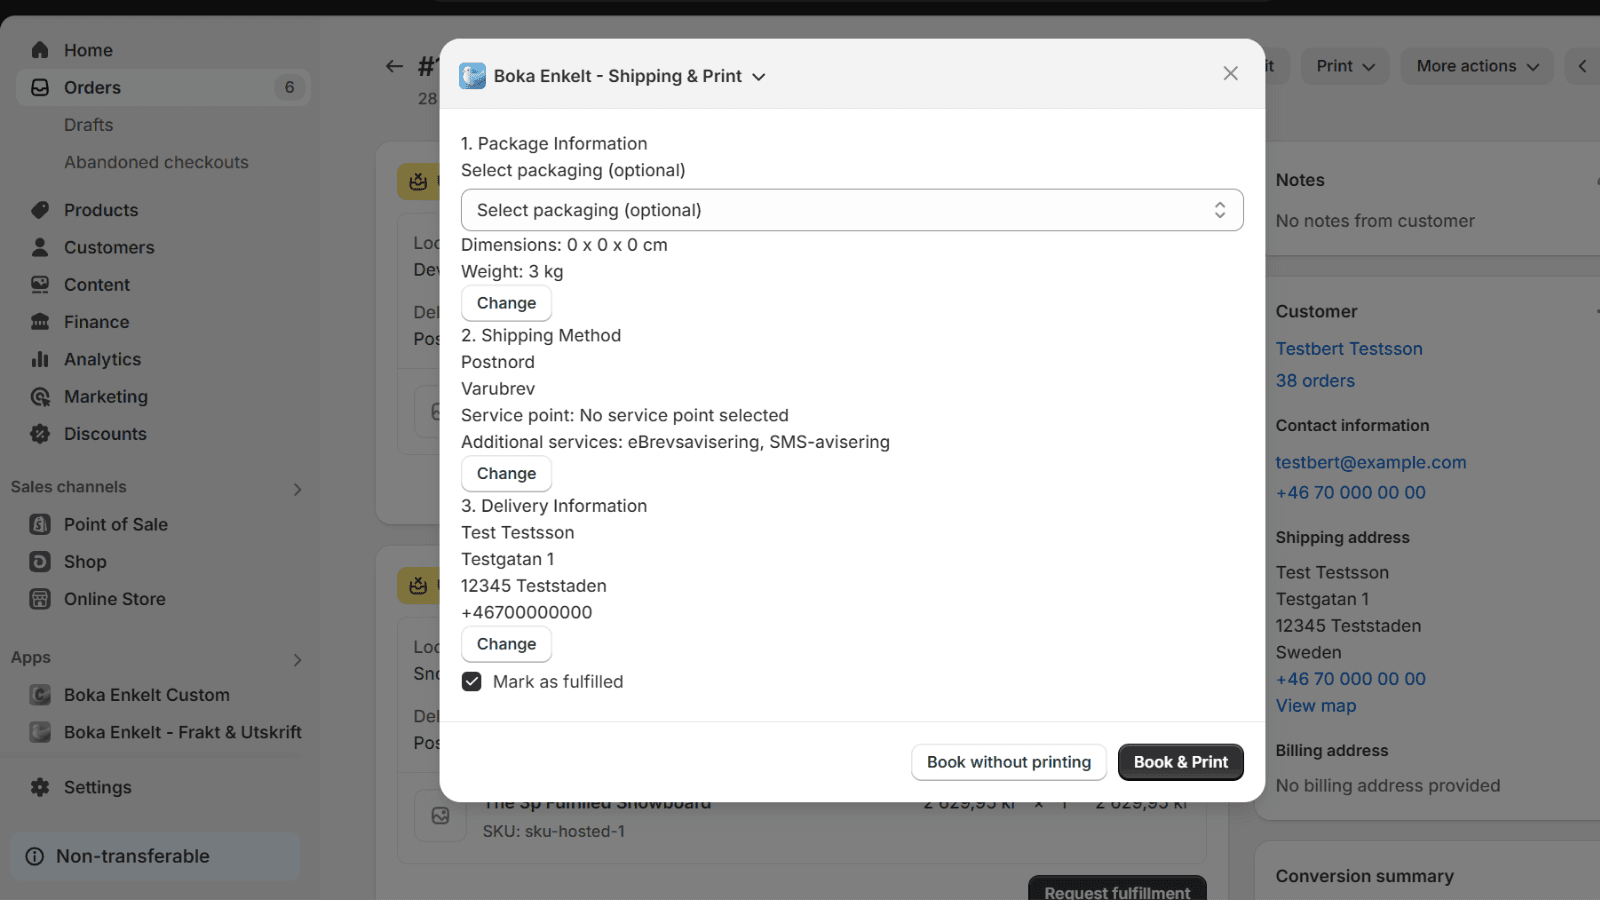Click the Marketing target icon
This screenshot has width=1600, height=900.
point(40,397)
